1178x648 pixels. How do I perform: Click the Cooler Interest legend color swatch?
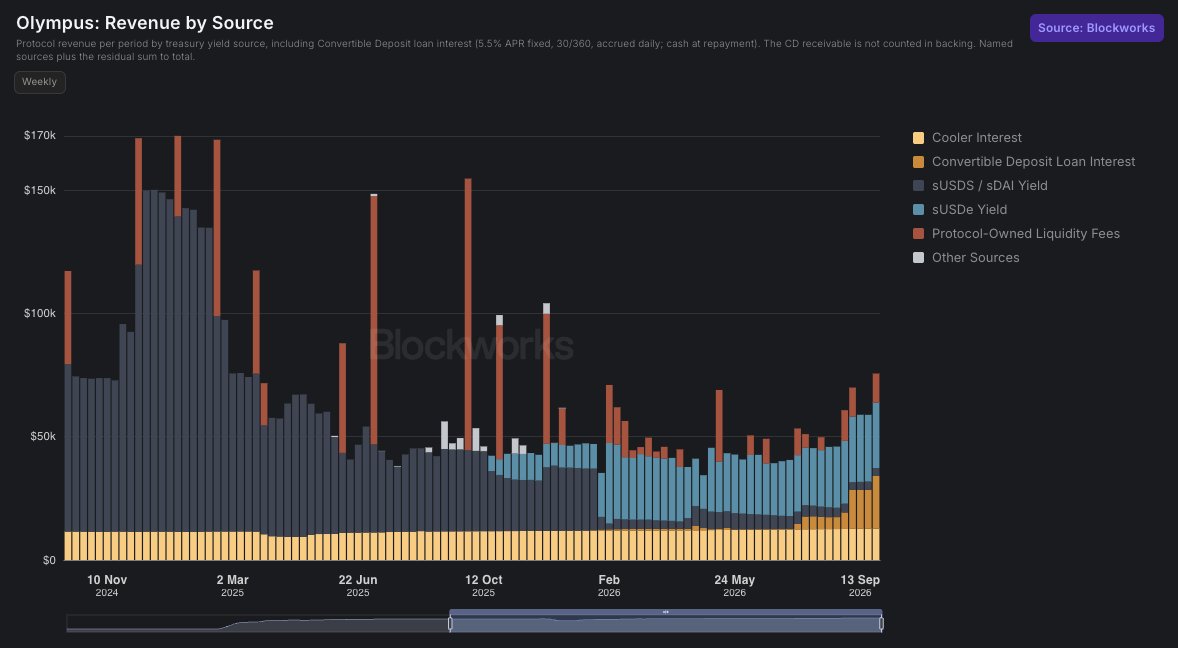[x=918, y=137]
